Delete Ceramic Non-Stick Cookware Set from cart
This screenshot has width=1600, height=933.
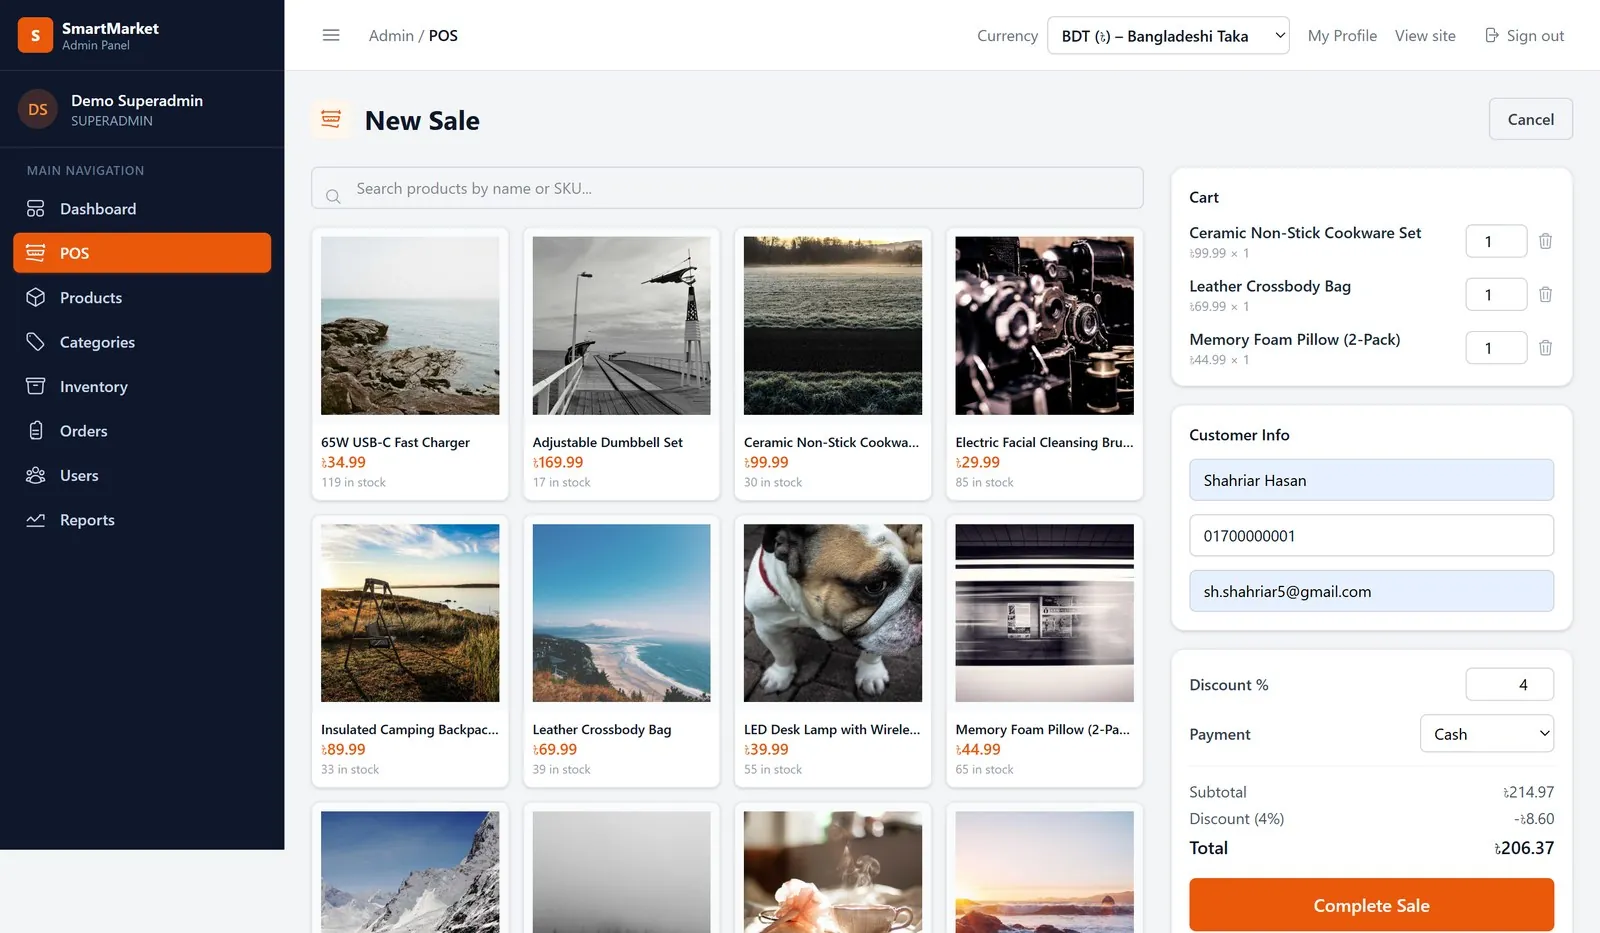(x=1545, y=241)
